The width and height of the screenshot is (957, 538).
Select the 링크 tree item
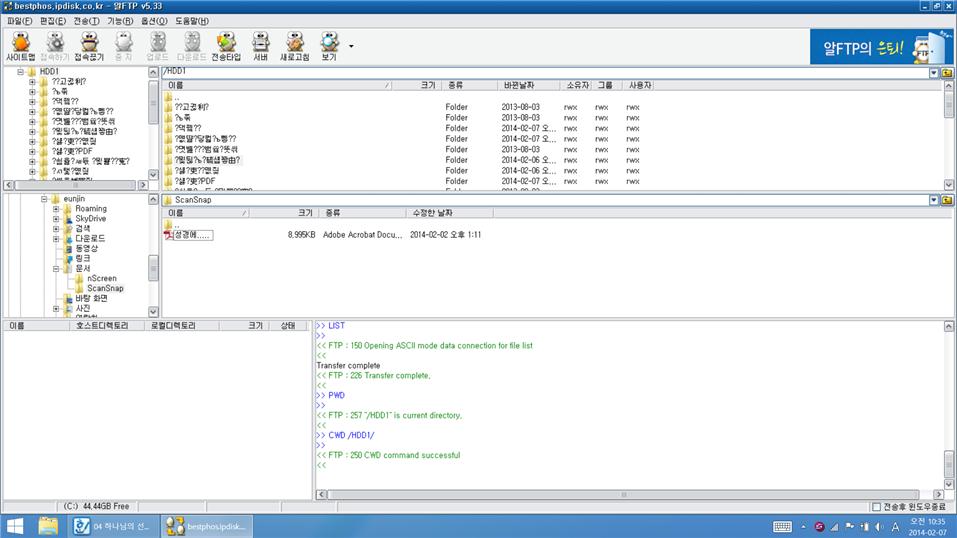pyautogui.click(x=82, y=258)
